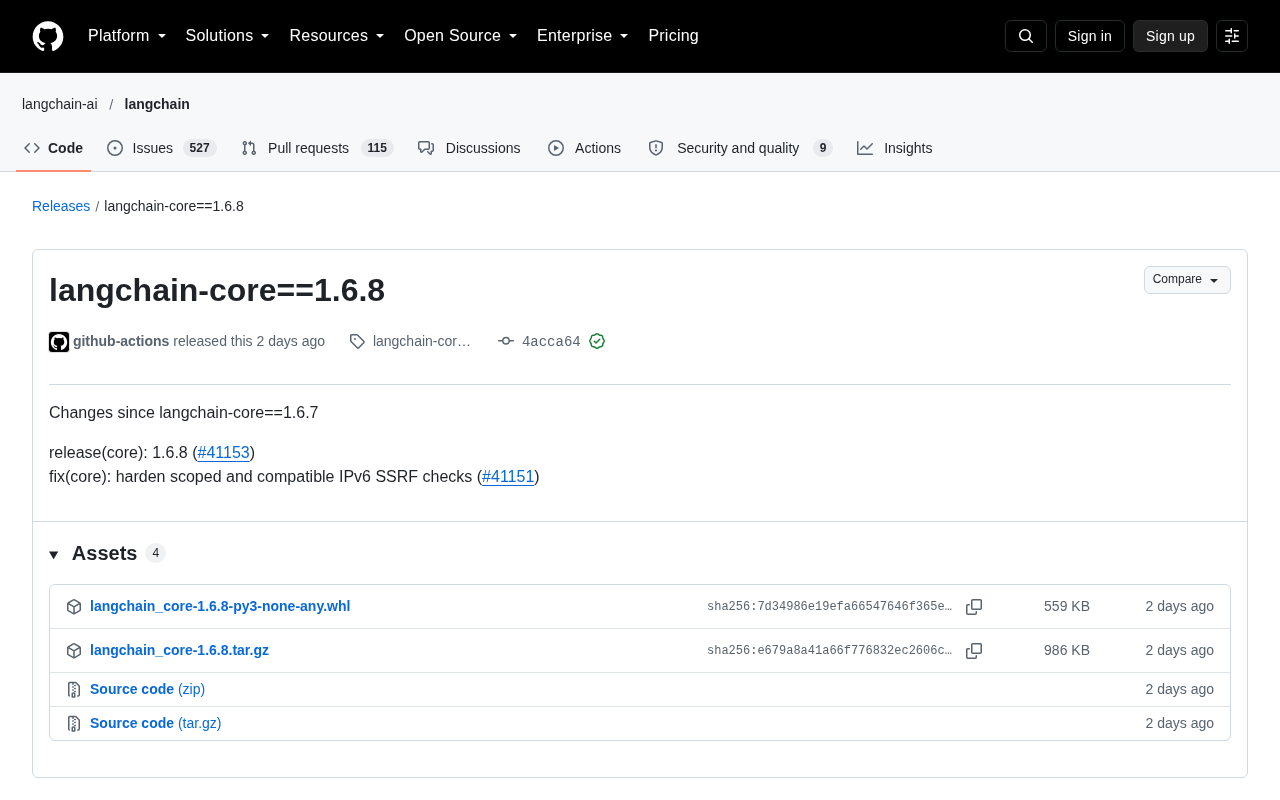Image resolution: width=1280 pixels, height=800 pixels.
Task: Click package icon of the whl file
Action: coord(74,607)
